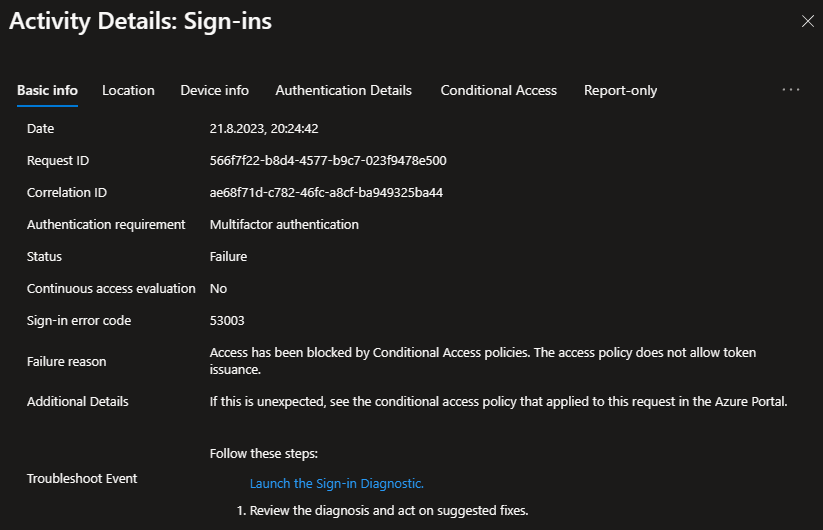Open the Location tab
This screenshot has width=823, height=530.
[128, 90]
